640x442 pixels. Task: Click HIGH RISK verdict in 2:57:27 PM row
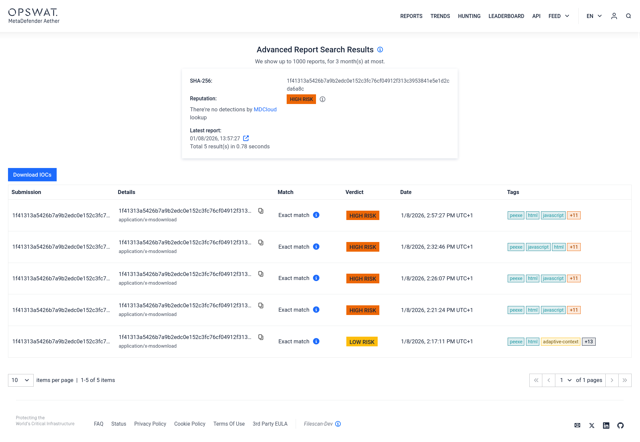tap(362, 215)
